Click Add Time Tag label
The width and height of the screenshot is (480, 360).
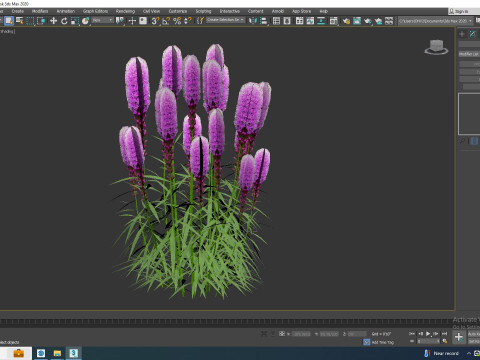tap(383, 342)
